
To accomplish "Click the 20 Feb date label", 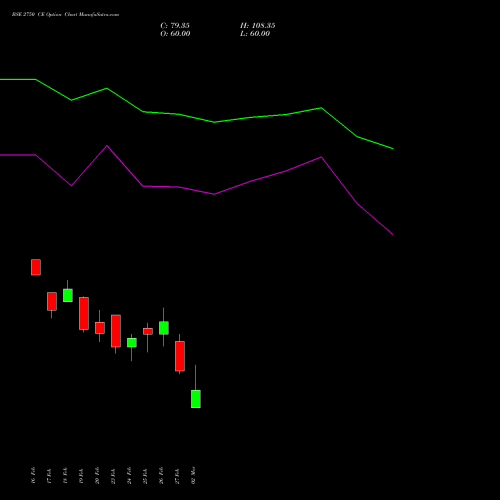I will click(97, 475).
